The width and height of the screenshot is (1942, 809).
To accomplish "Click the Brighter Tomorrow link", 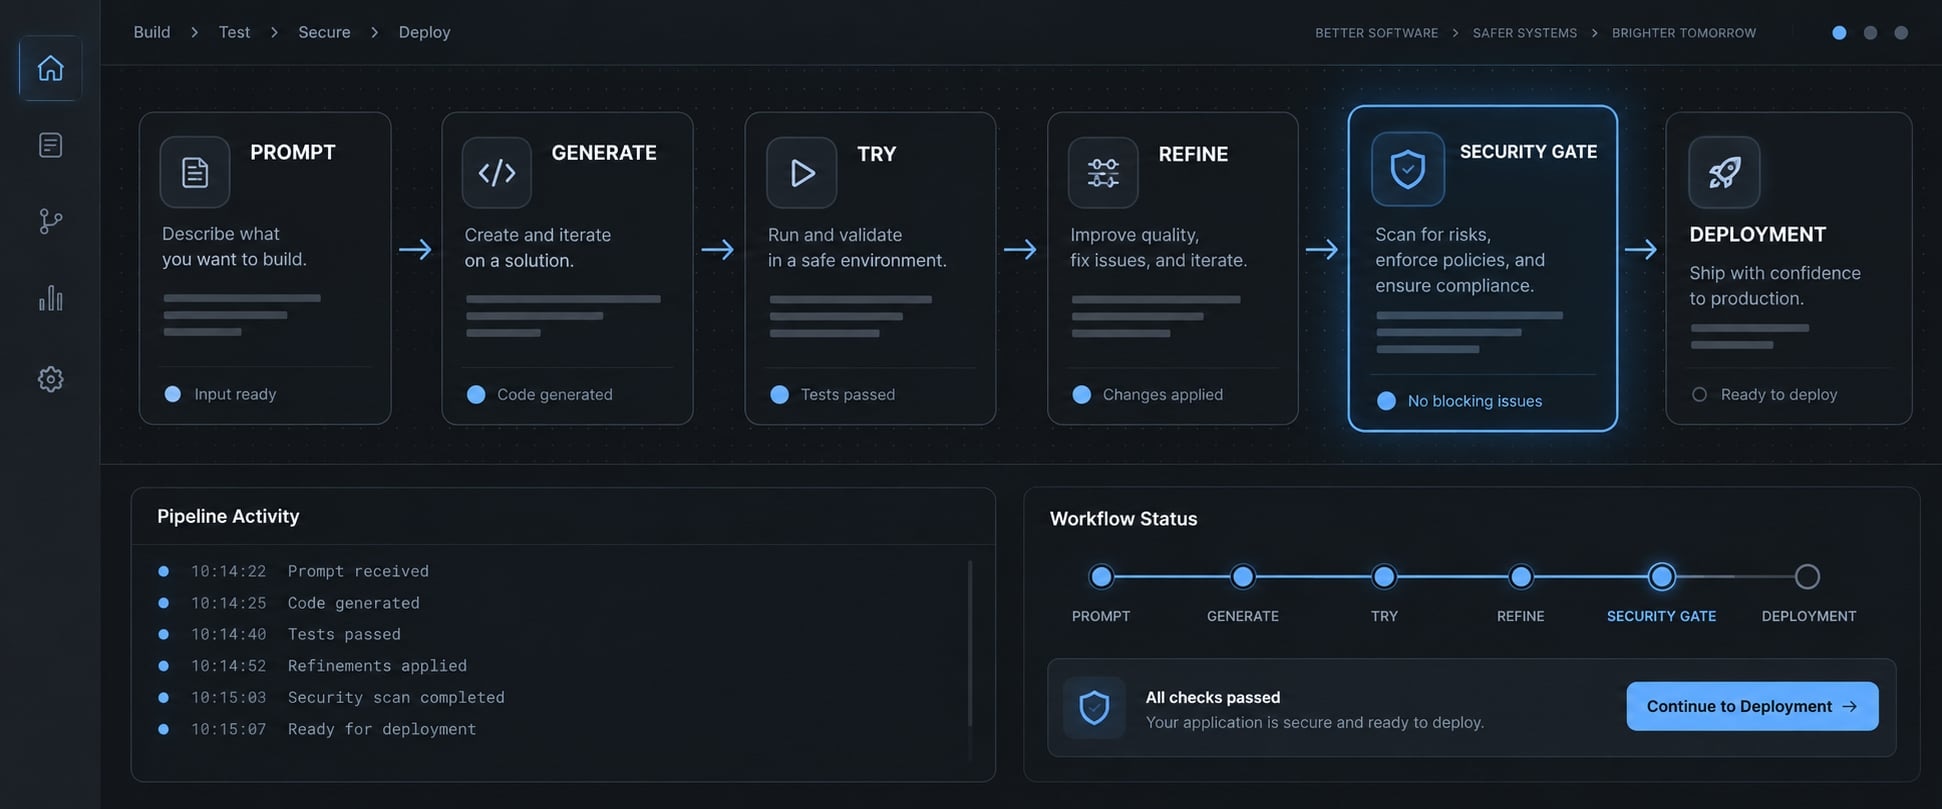I will tap(1683, 33).
